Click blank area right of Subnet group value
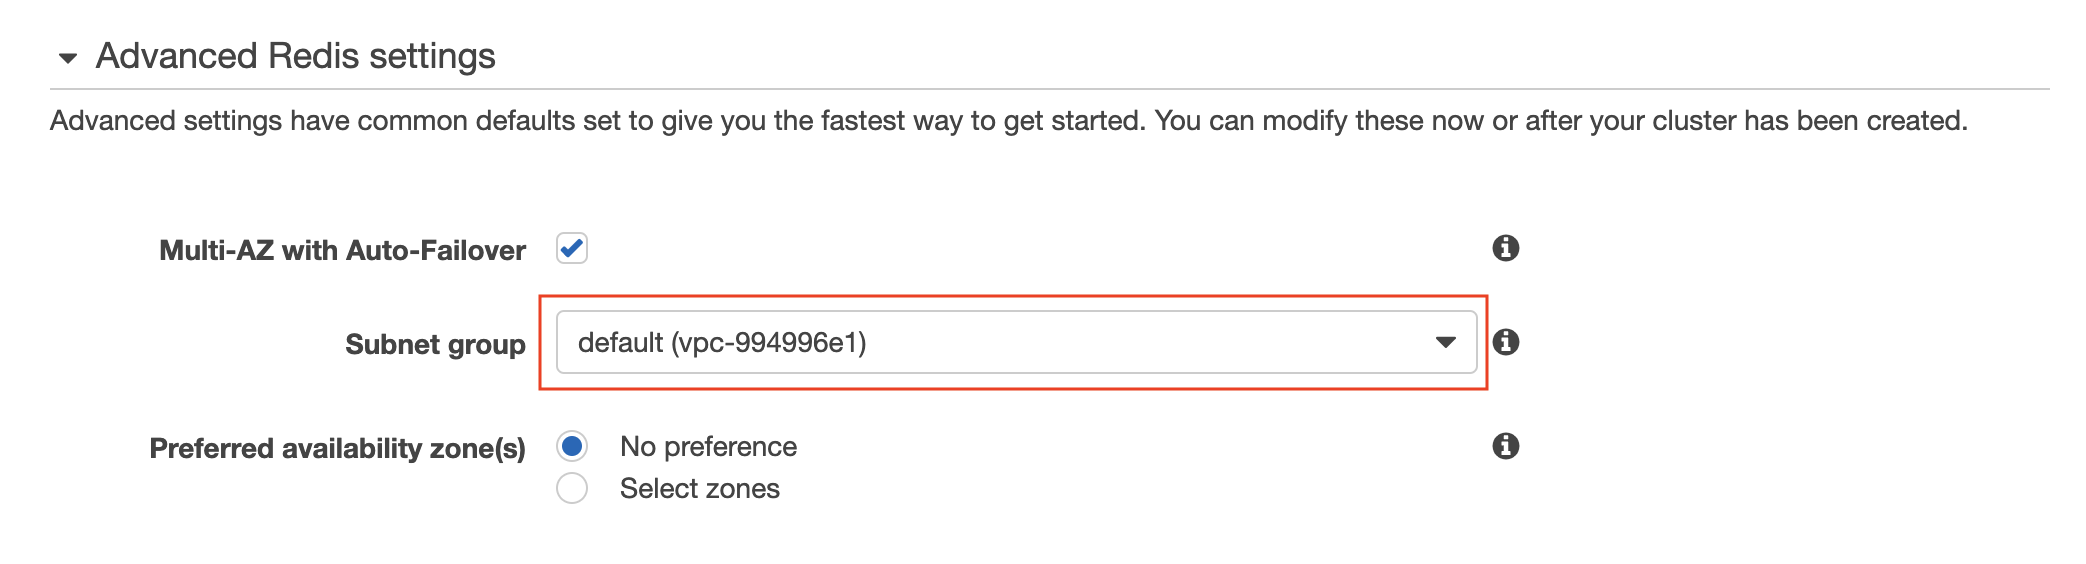Image resolution: width=2086 pixels, height=564 pixels. (x=1150, y=342)
